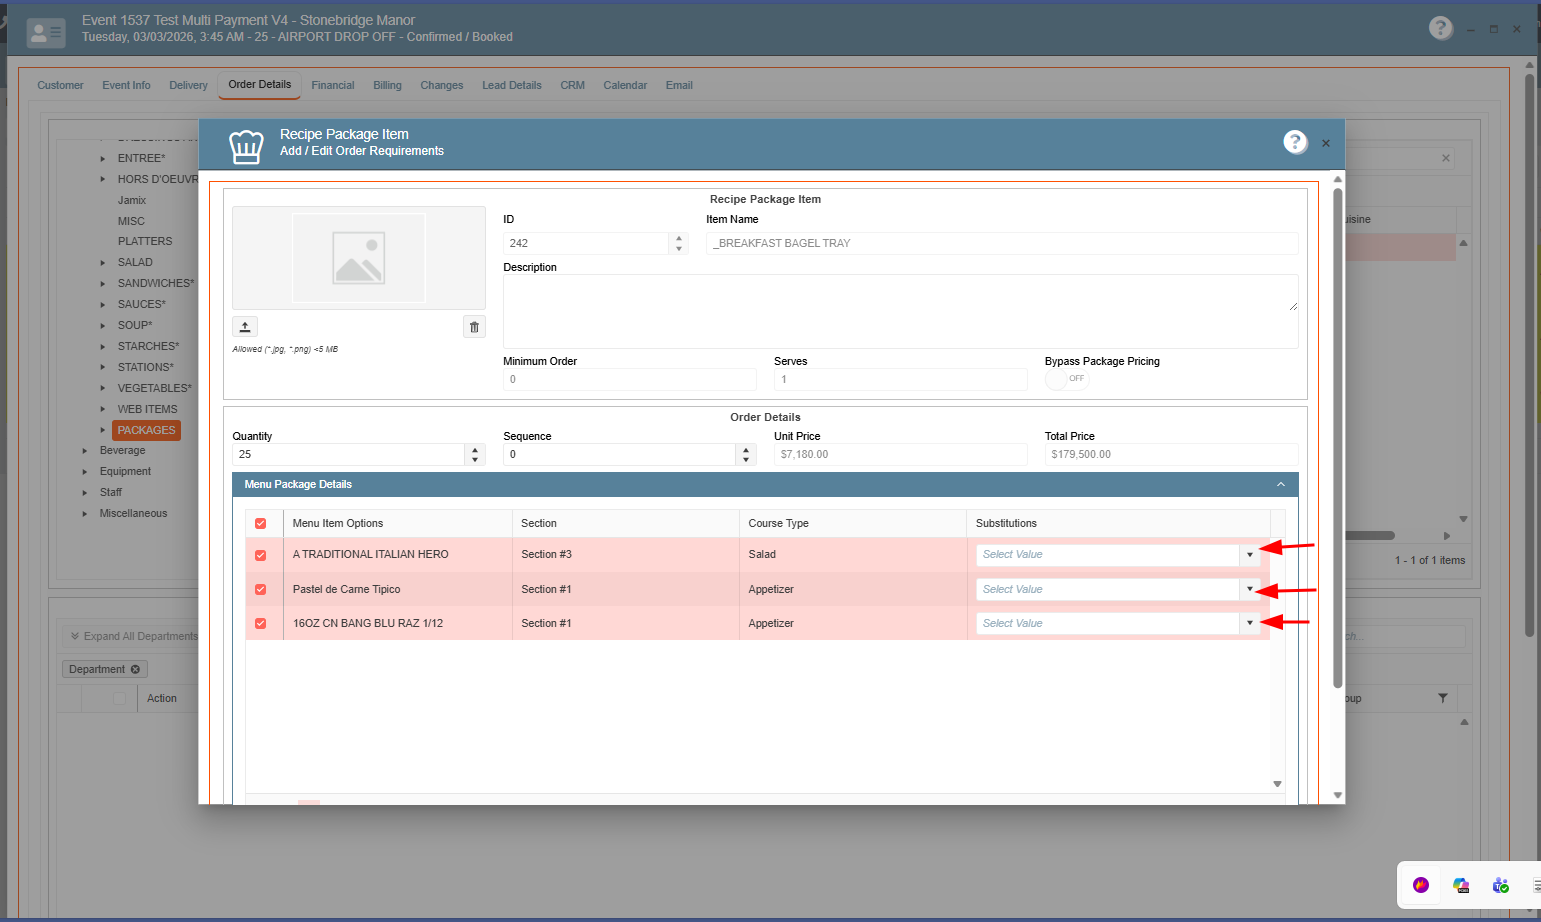
Task: Open Substitutions dropdown for Italian Hero row
Action: 1249,555
